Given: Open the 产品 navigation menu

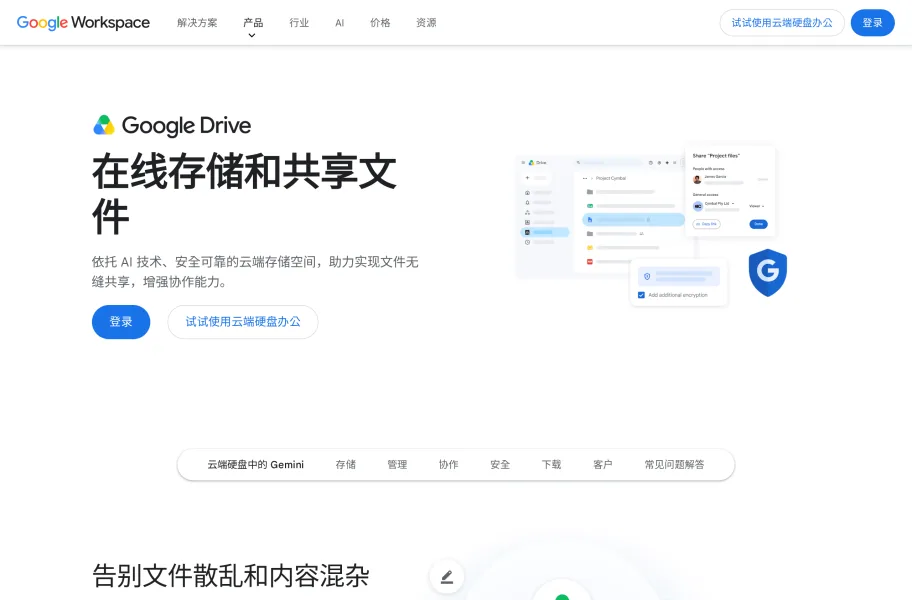Looking at the screenshot, I should (253, 23).
